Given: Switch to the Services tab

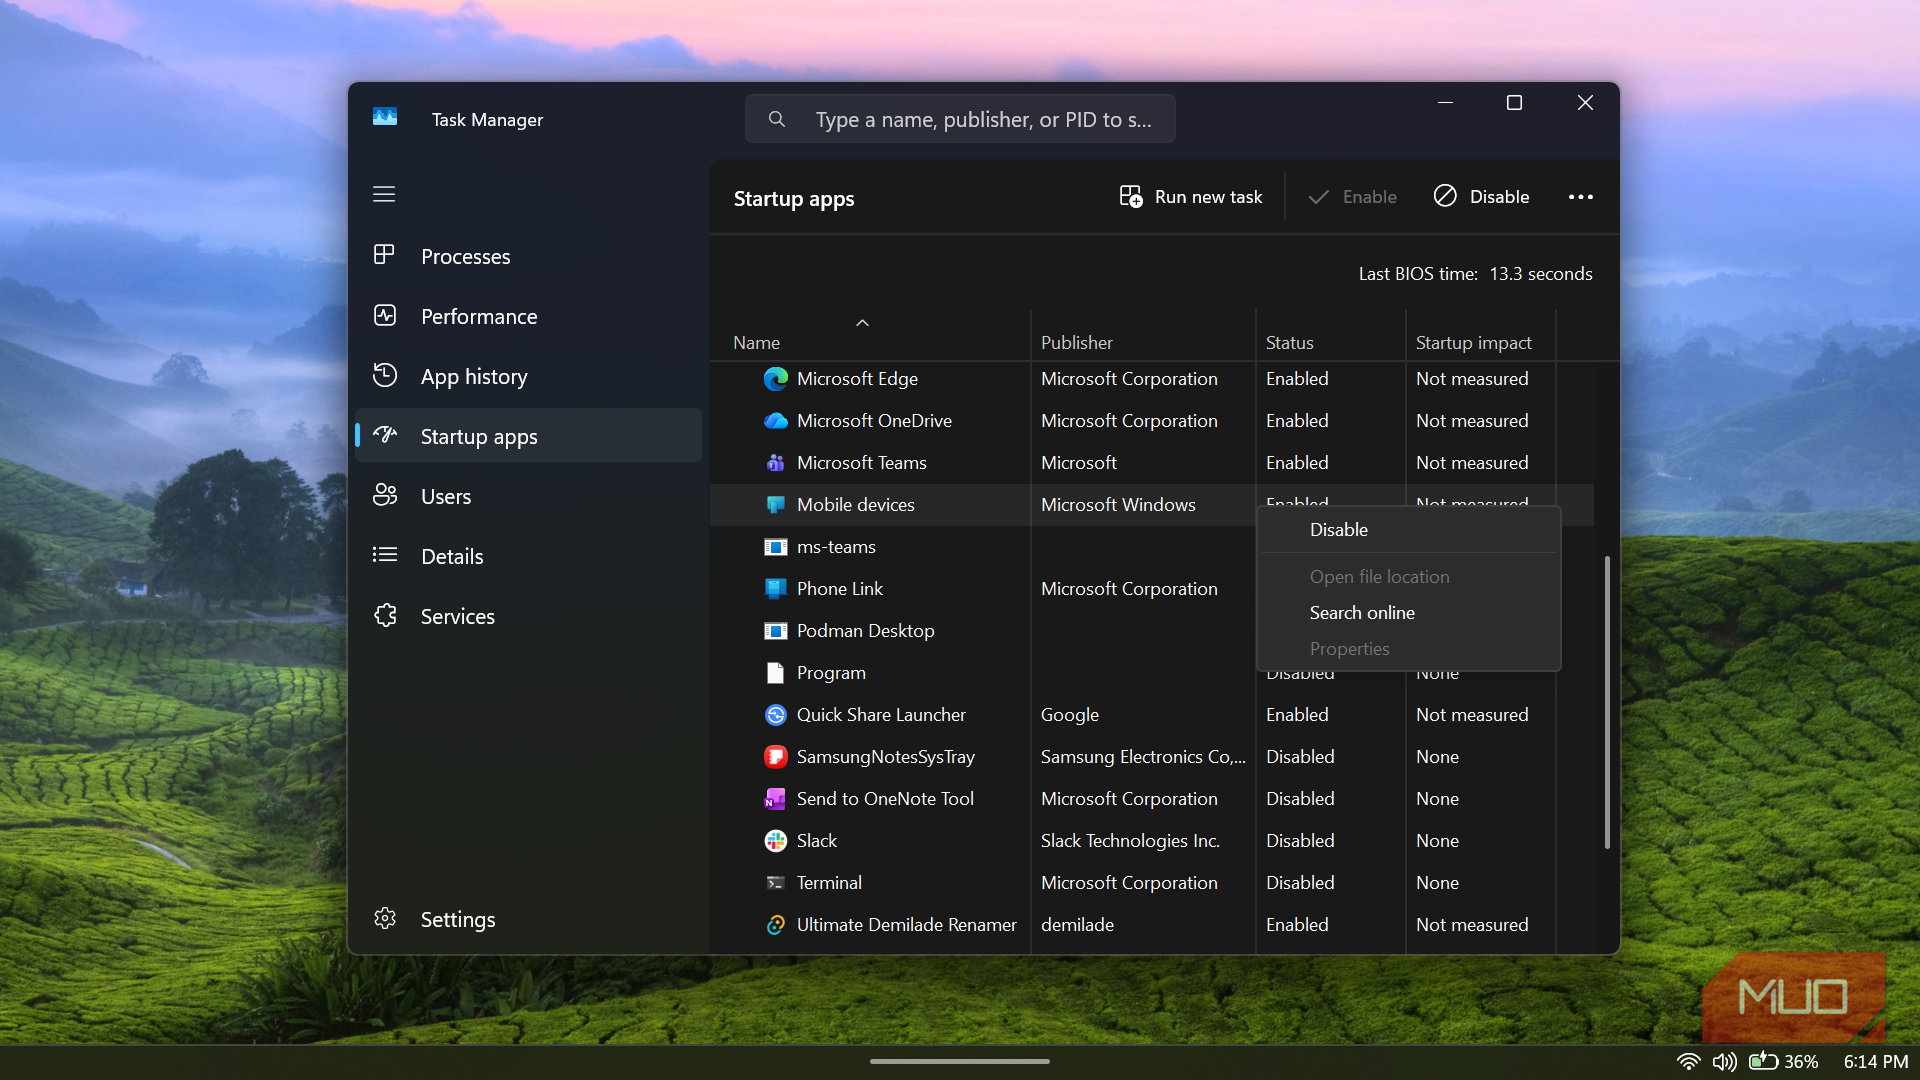Looking at the screenshot, I should pos(528,616).
